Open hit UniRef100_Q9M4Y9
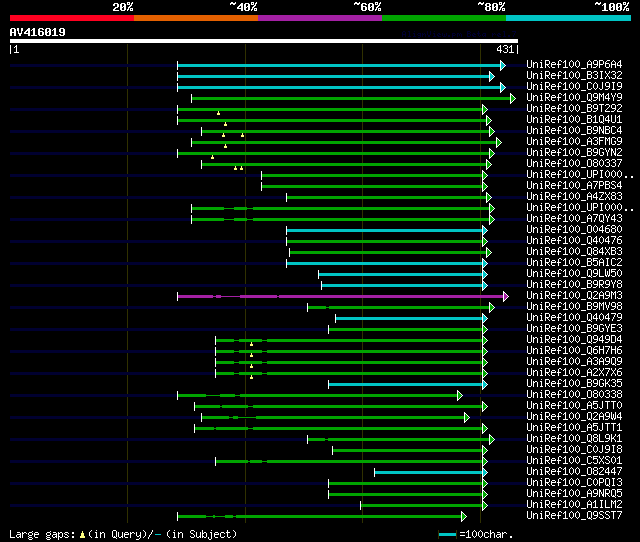The height and width of the screenshot is (542, 640). 574,97
